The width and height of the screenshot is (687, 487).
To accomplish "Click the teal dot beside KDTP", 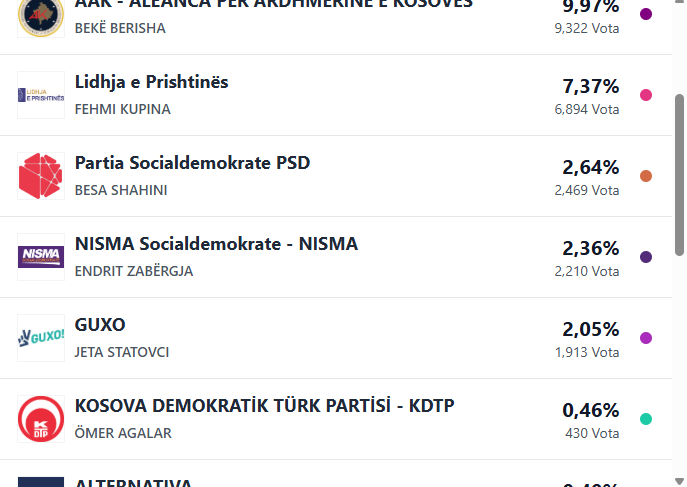I will (646, 419).
